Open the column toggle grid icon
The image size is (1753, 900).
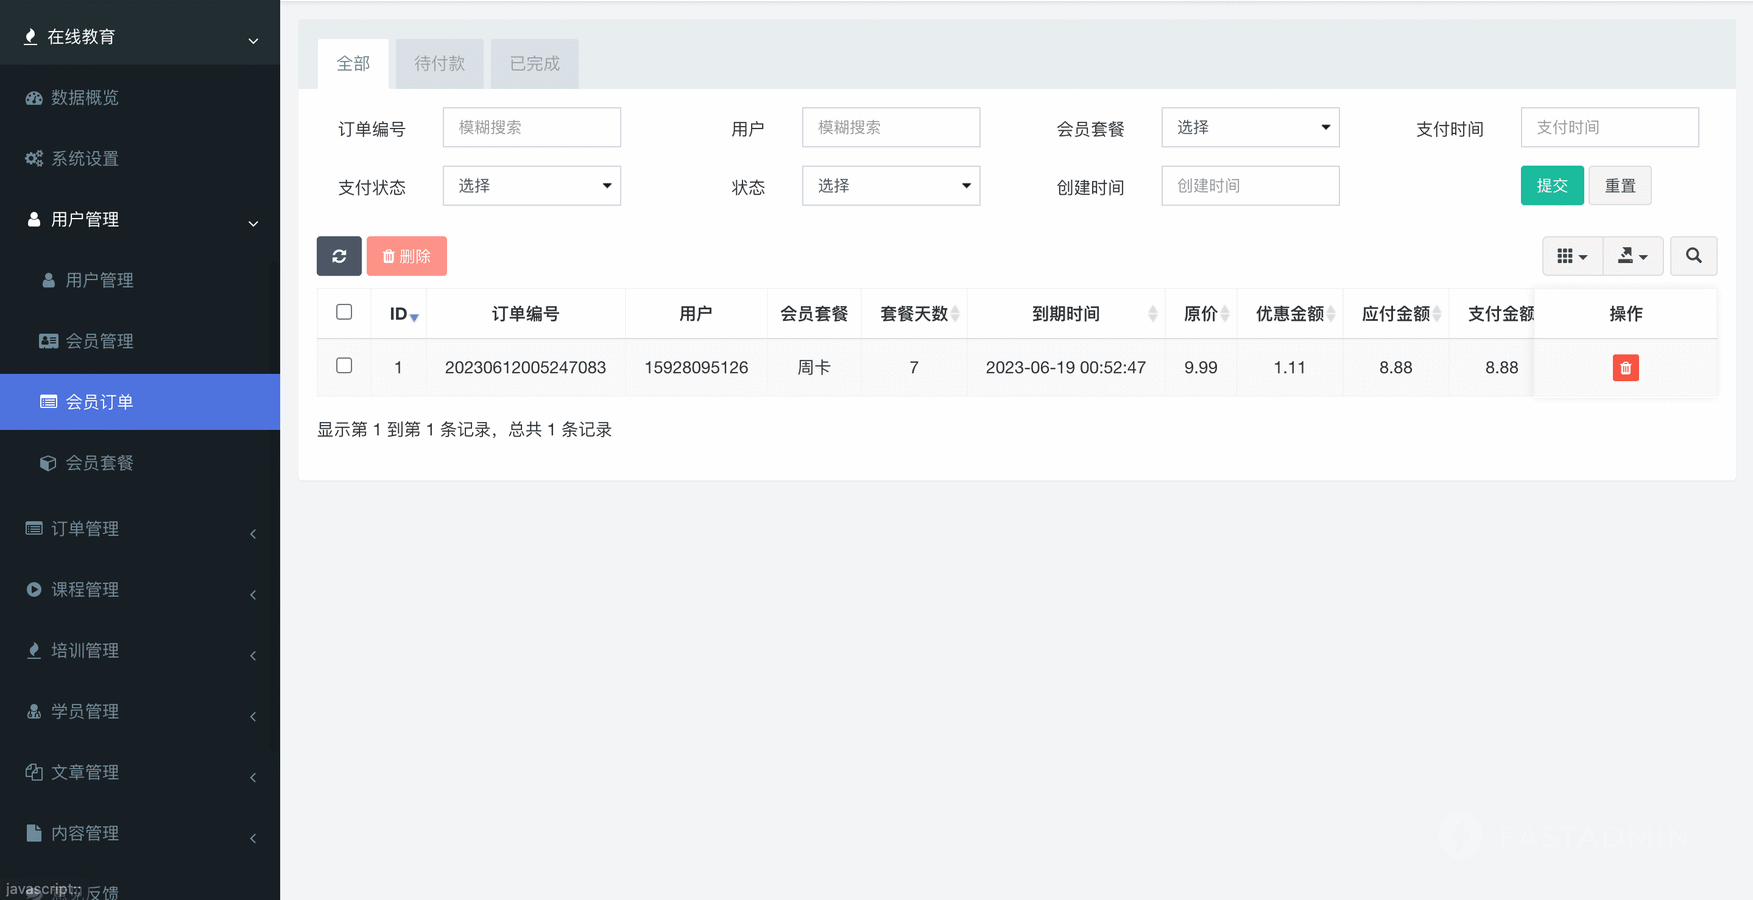(1571, 256)
